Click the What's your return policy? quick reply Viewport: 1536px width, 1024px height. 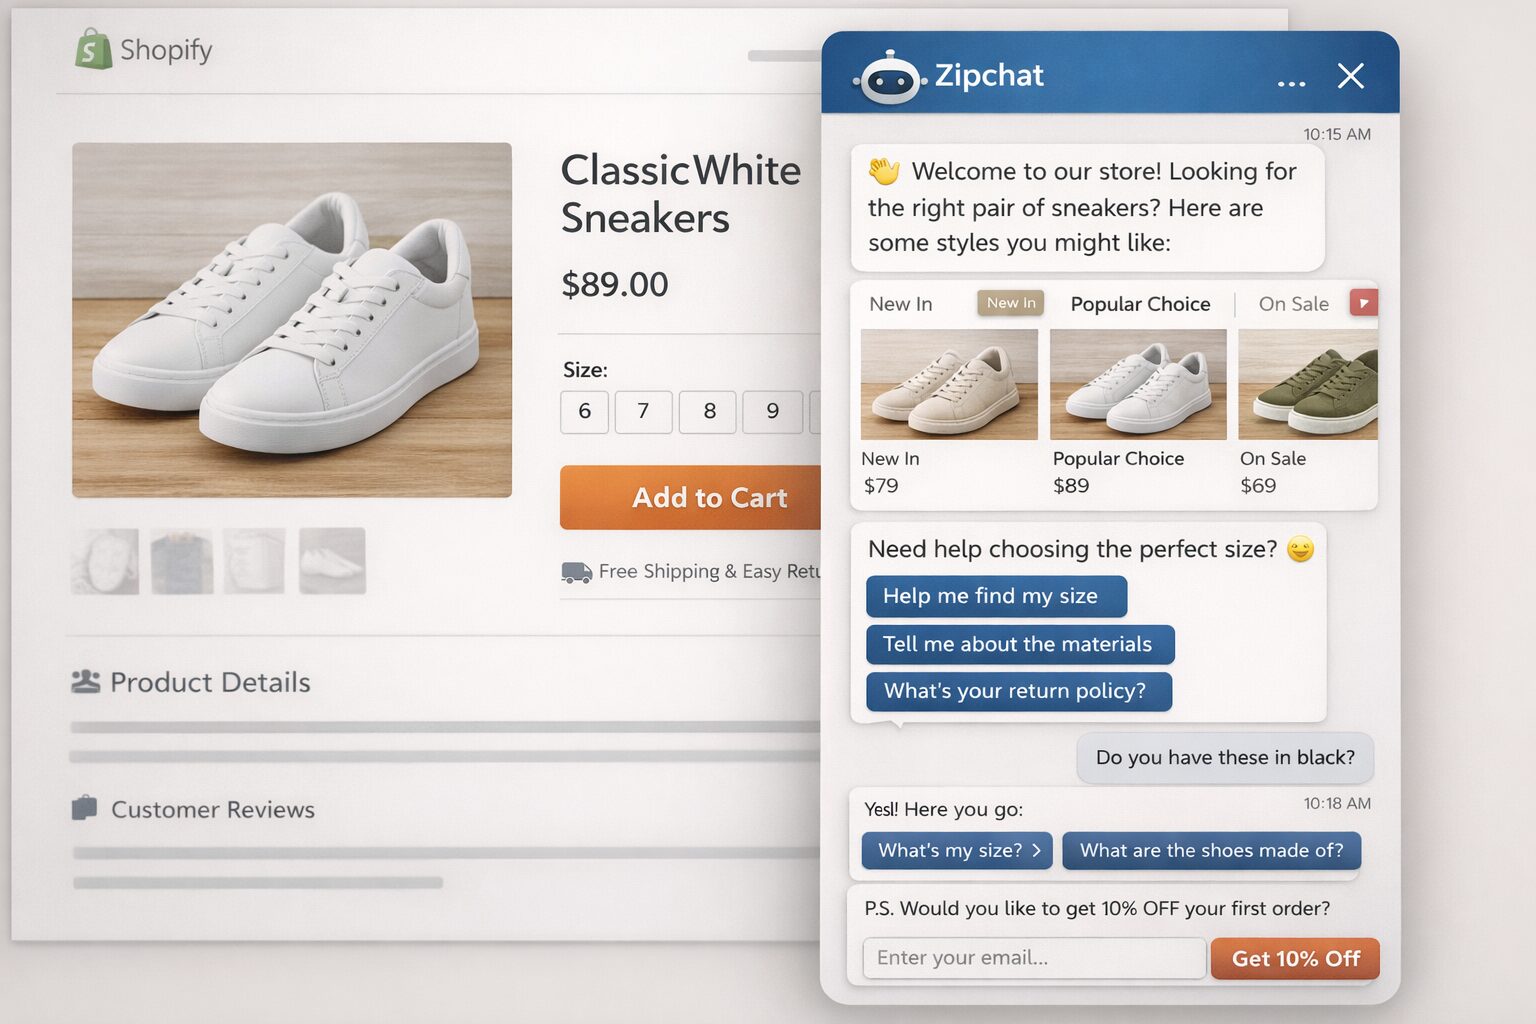pyautogui.click(x=1018, y=691)
